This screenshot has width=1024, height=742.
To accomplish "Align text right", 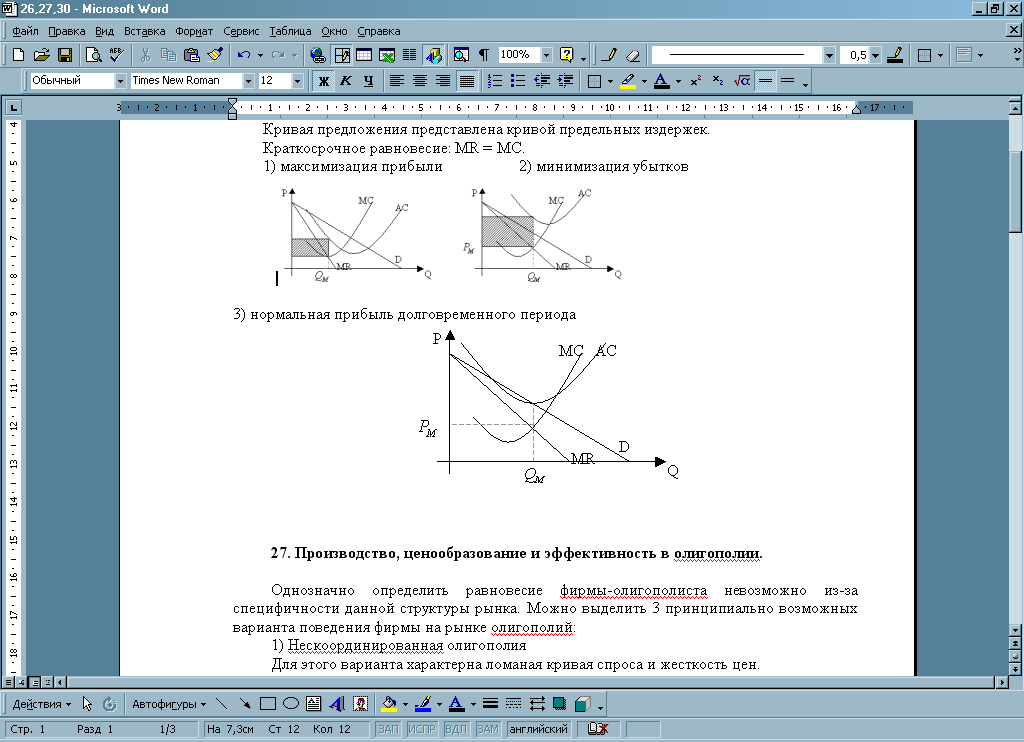I will (x=443, y=81).
